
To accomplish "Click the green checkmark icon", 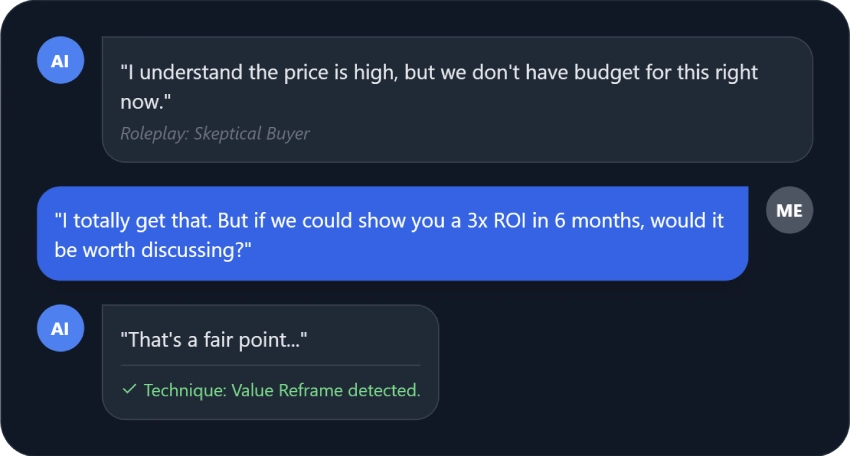I will coord(129,390).
